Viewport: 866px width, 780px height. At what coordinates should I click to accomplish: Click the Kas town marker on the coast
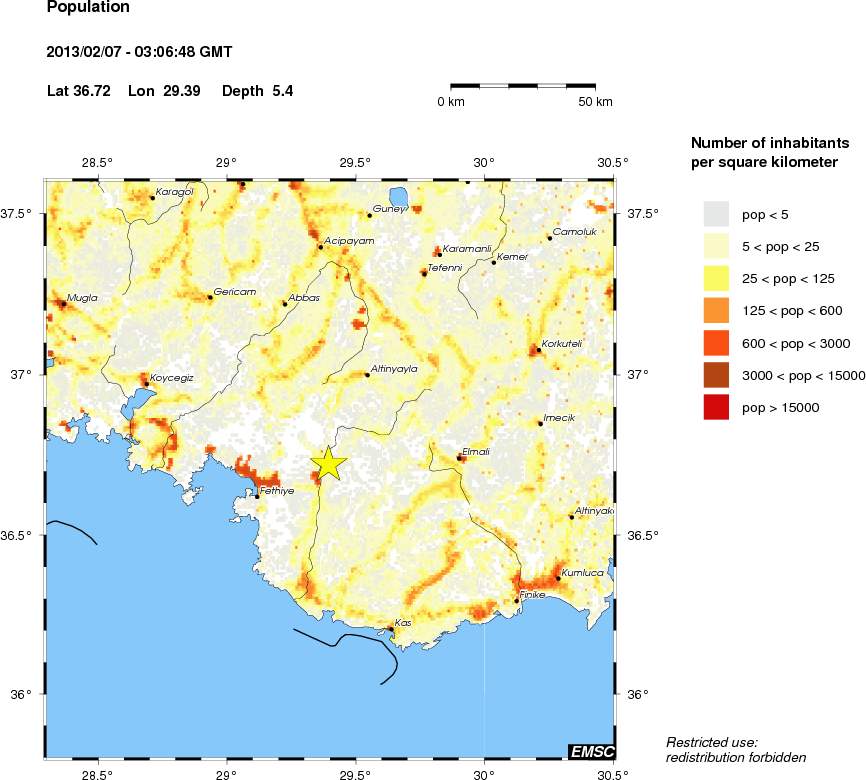tap(390, 629)
